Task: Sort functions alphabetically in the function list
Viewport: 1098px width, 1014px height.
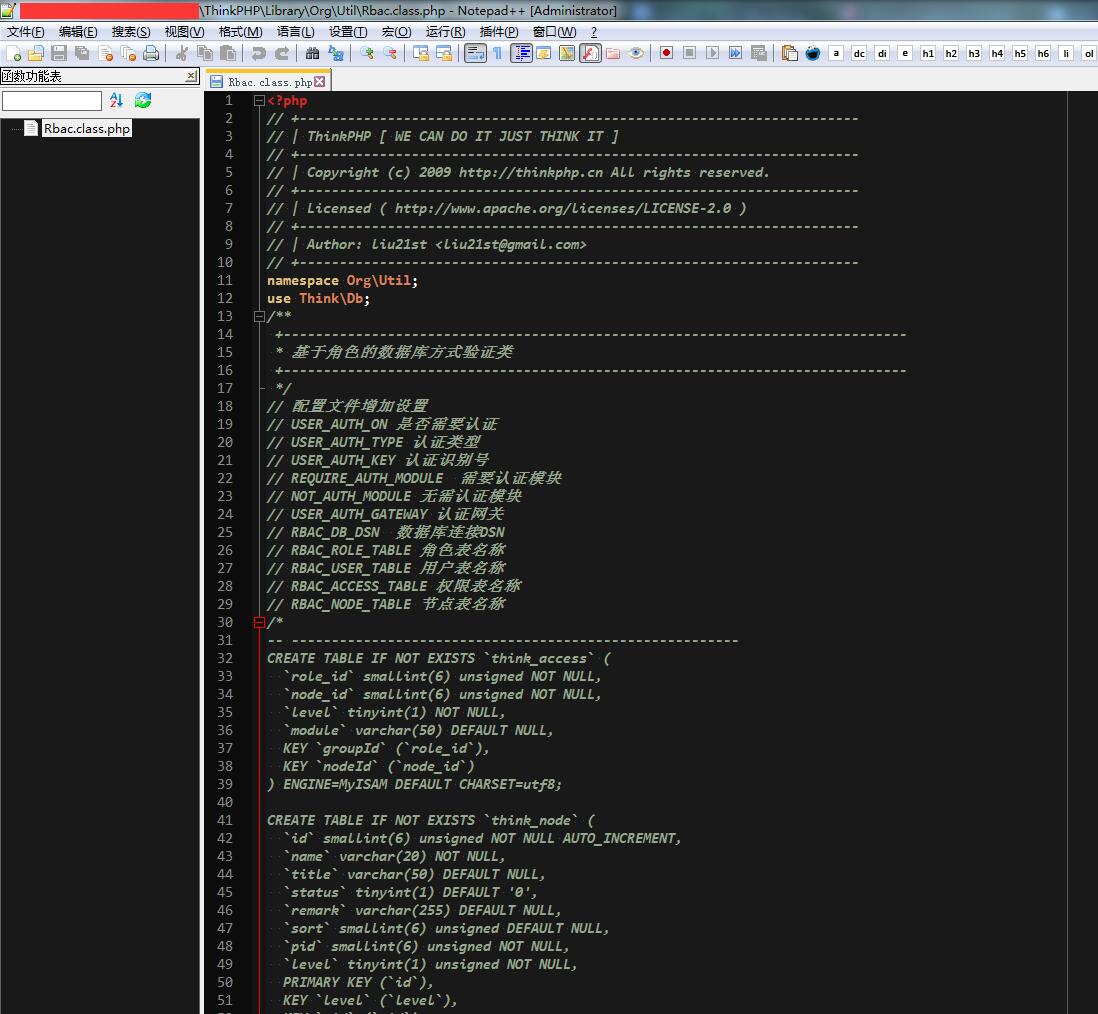Action: [x=116, y=101]
